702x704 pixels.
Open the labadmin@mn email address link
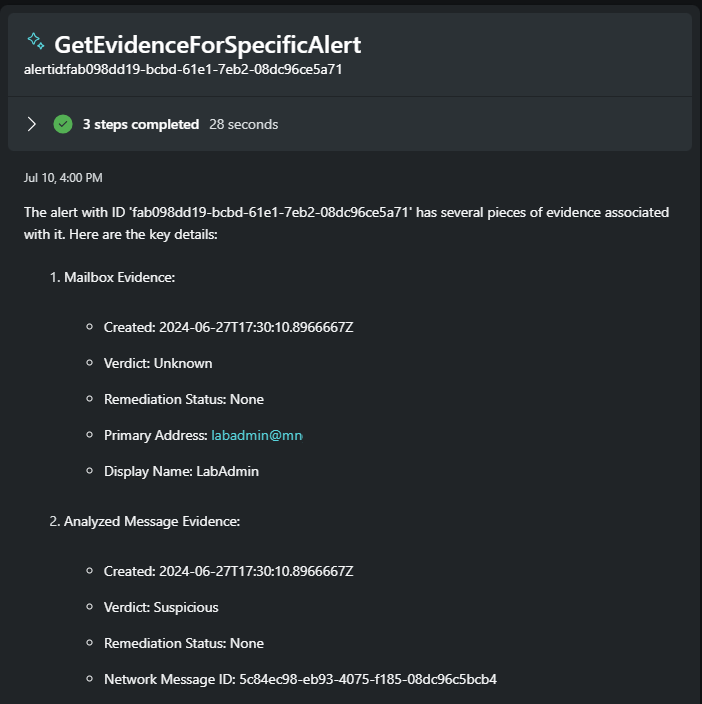(x=256, y=435)
